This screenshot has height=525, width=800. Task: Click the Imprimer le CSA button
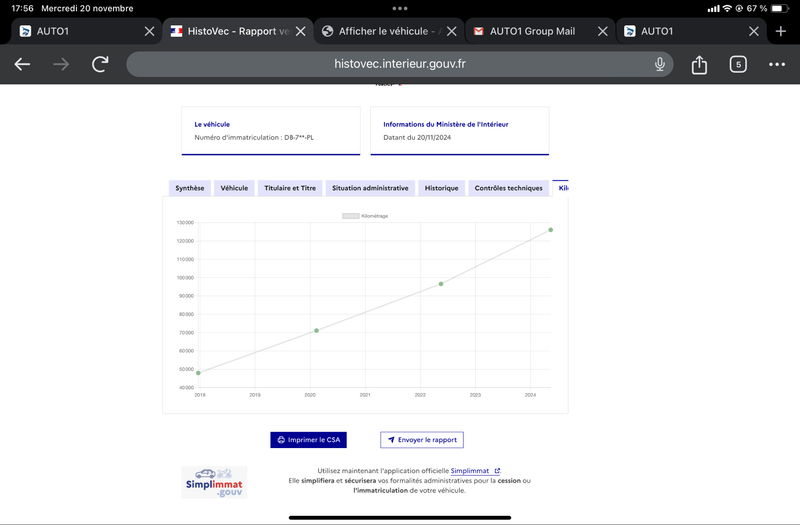pyautogui.click(x=308, y=440)
